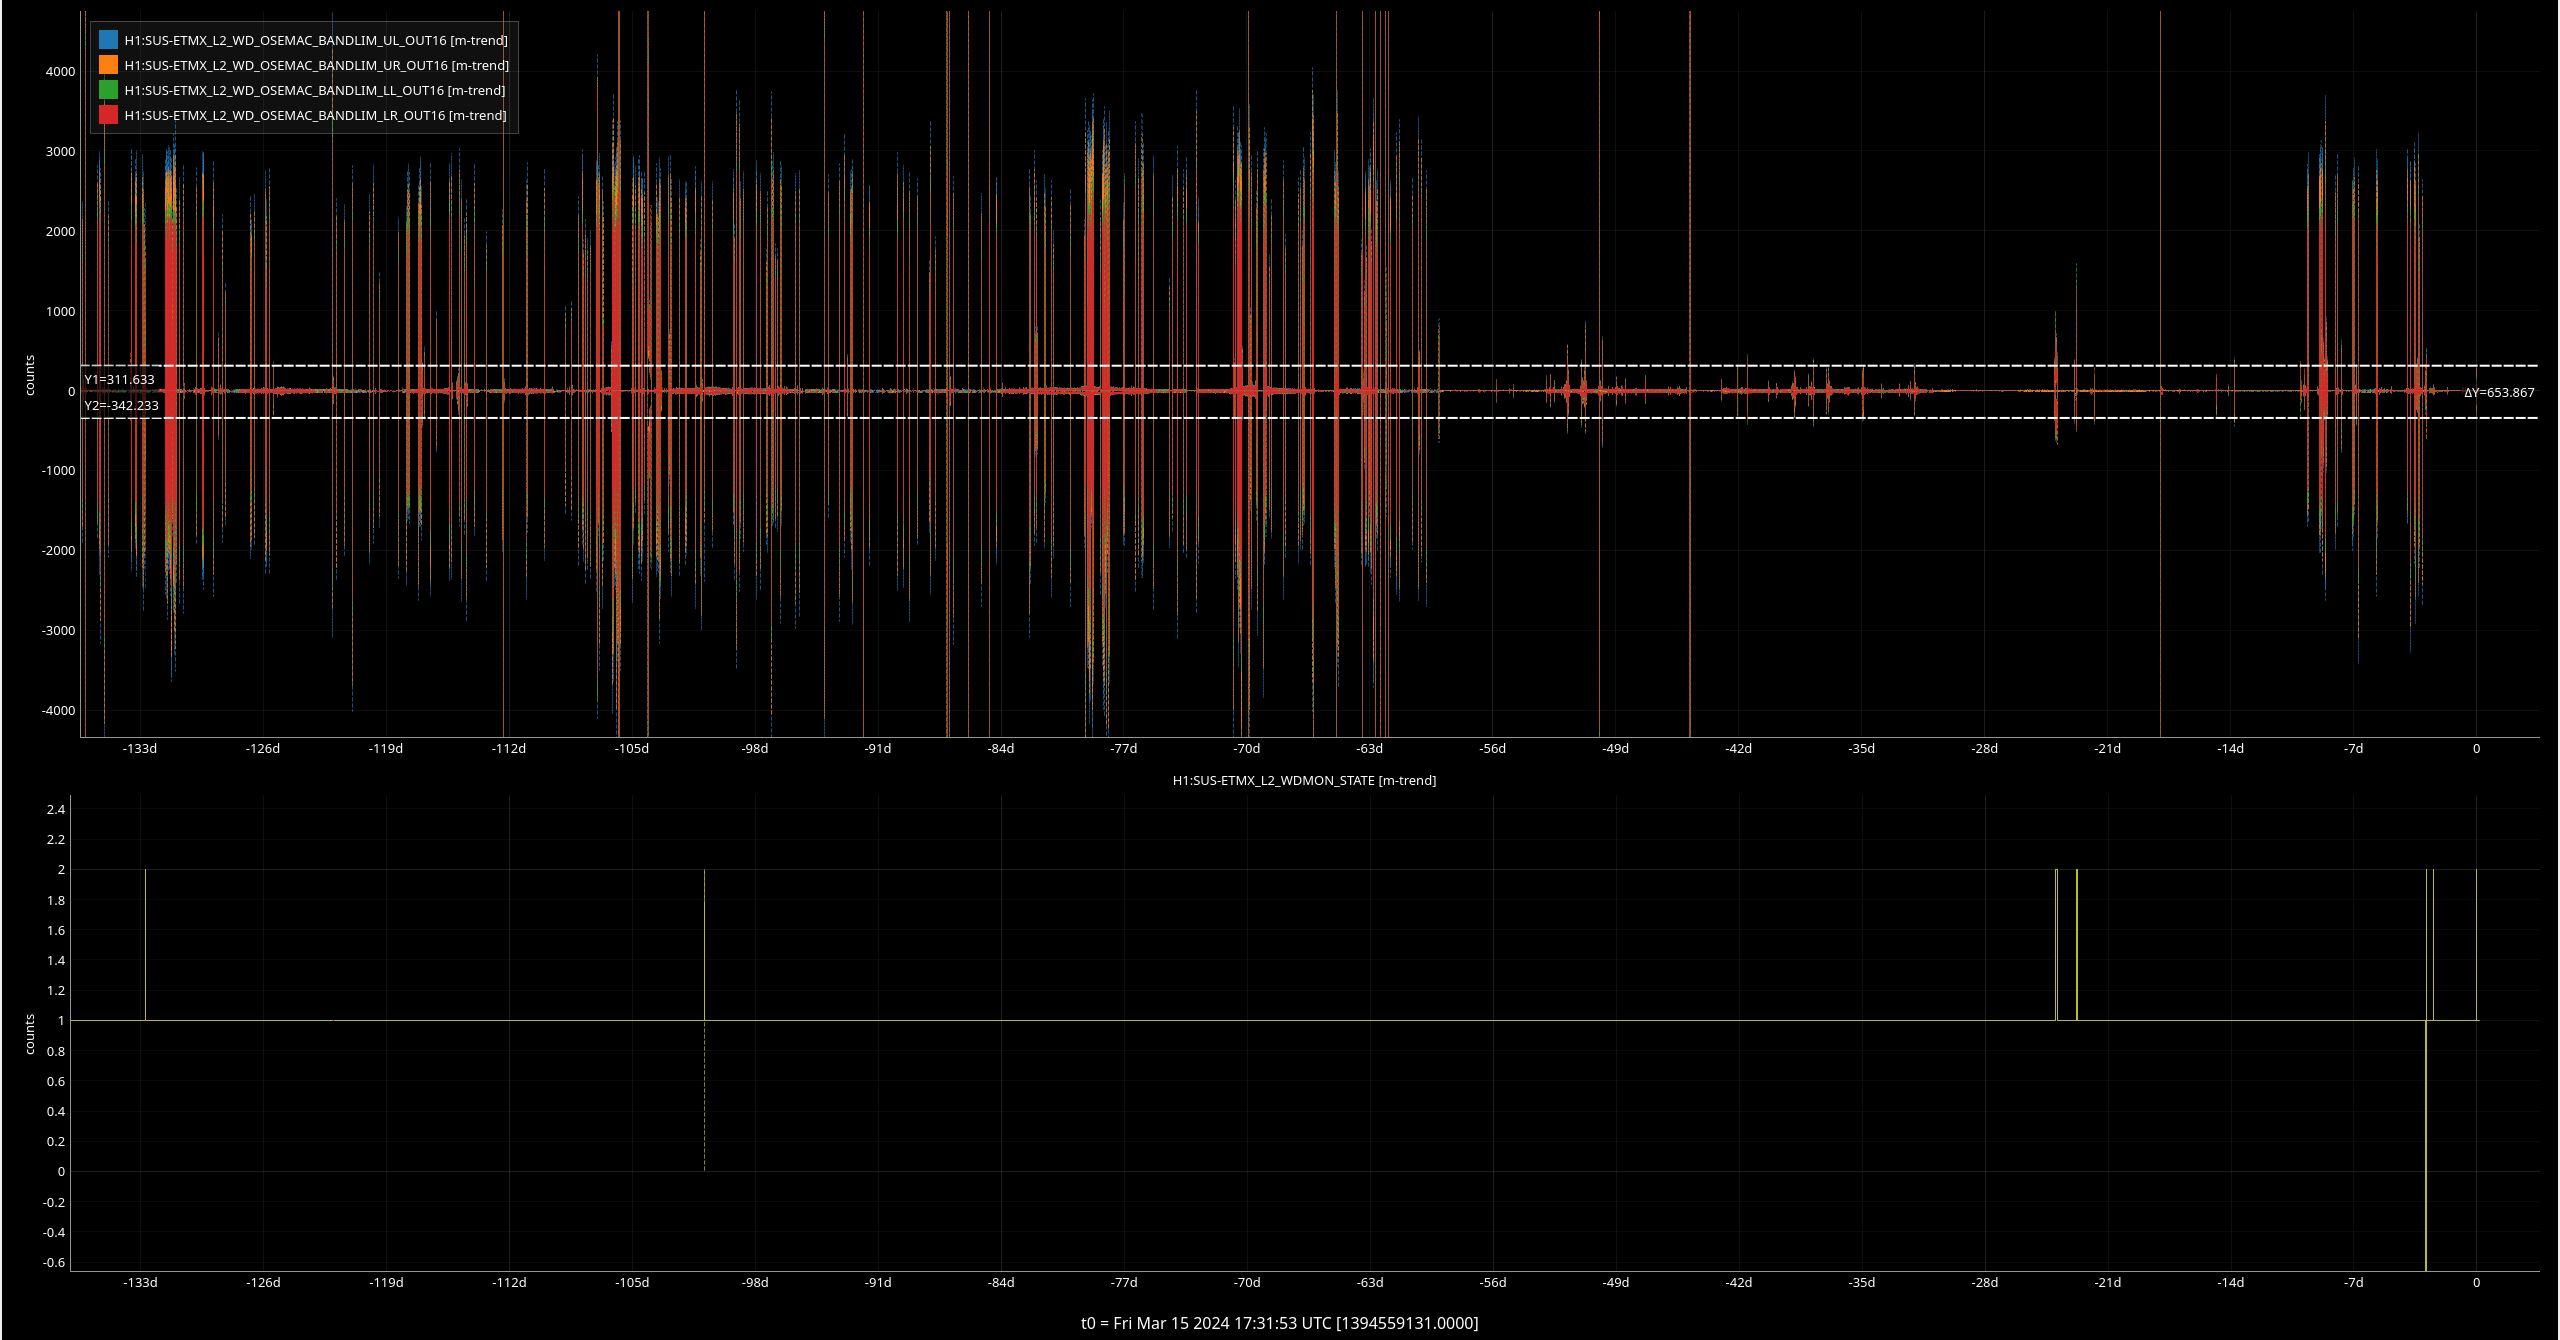Click the Y2=-342.233 cursor label
The width and height of the screenshot is (2560, 1340).
tap(122, 406)
